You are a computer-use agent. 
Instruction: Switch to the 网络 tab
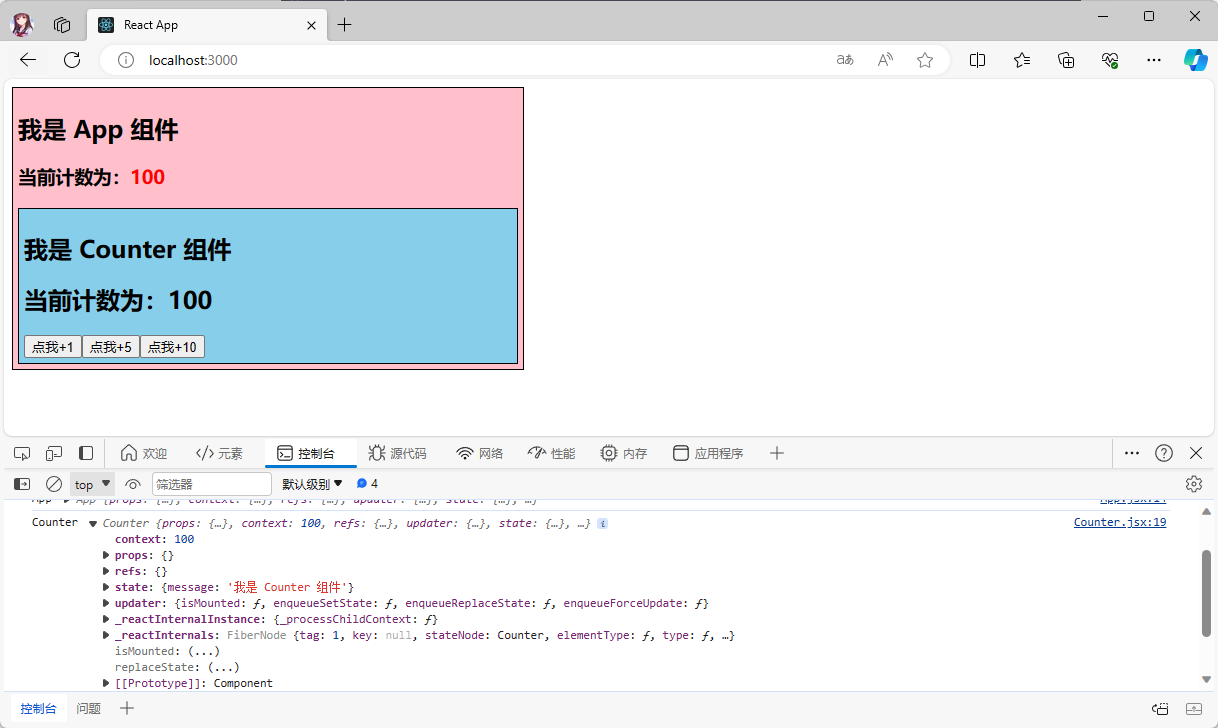click(x=479, y=453)
